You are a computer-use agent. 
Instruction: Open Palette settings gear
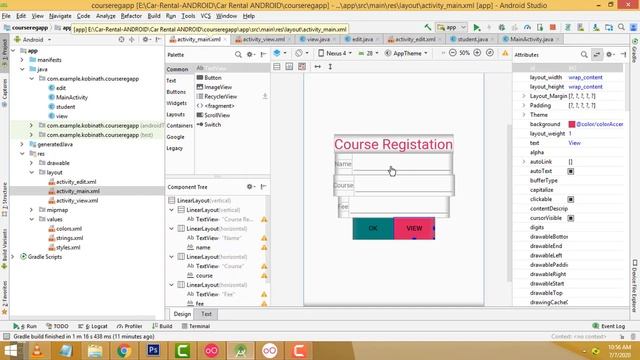tap(249, 54)
